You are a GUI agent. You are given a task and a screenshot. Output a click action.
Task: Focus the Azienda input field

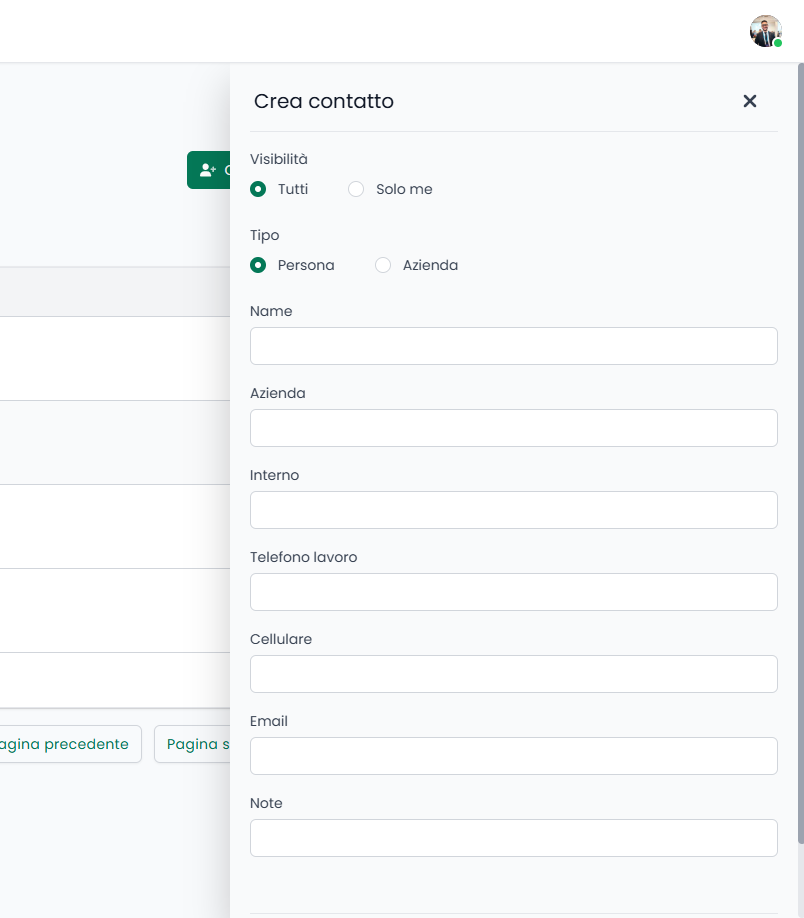coord(513,428)
